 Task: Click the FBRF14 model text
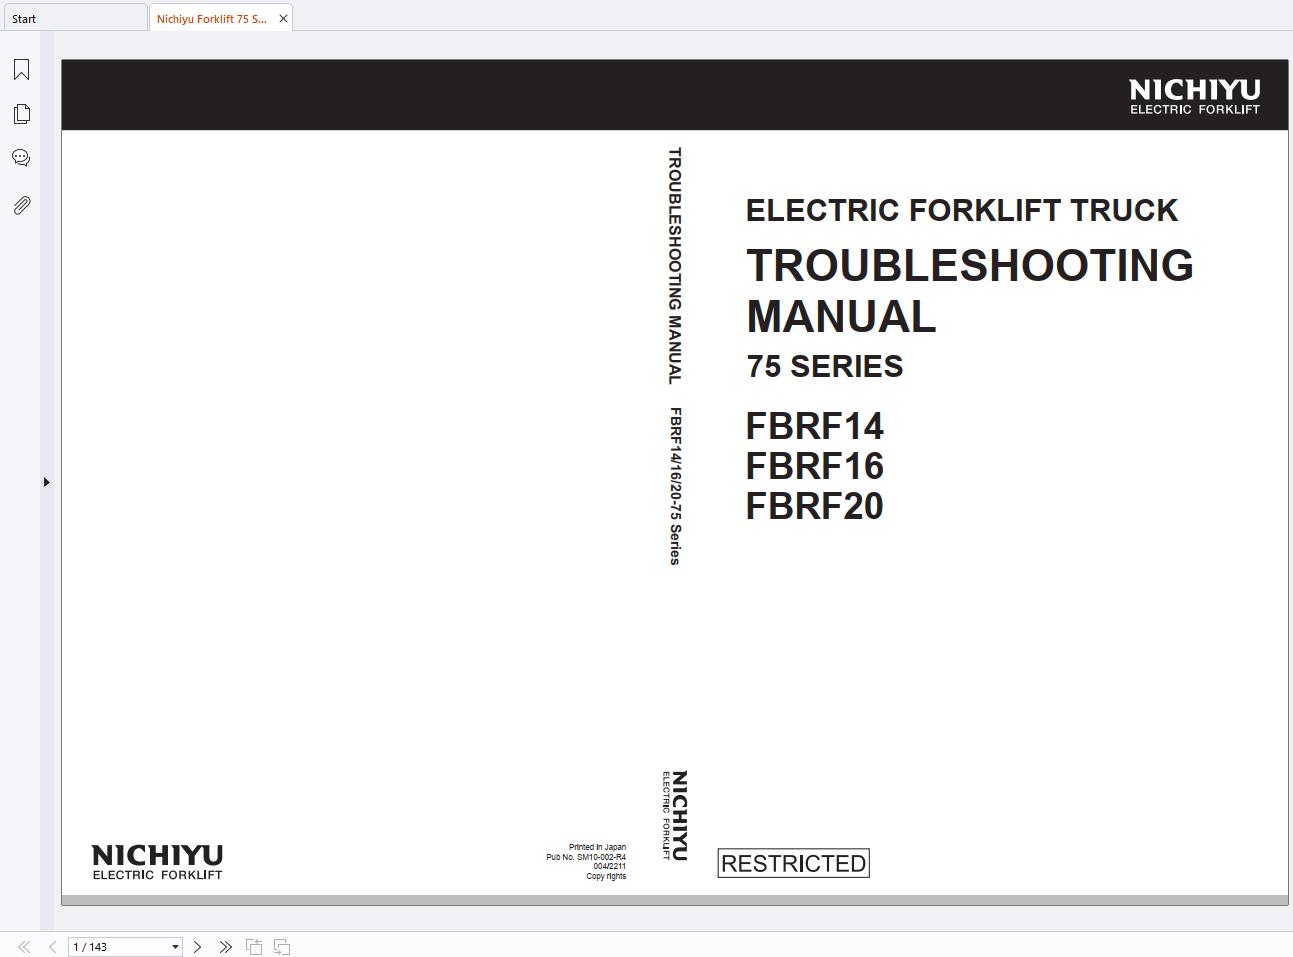click(814, 426)
